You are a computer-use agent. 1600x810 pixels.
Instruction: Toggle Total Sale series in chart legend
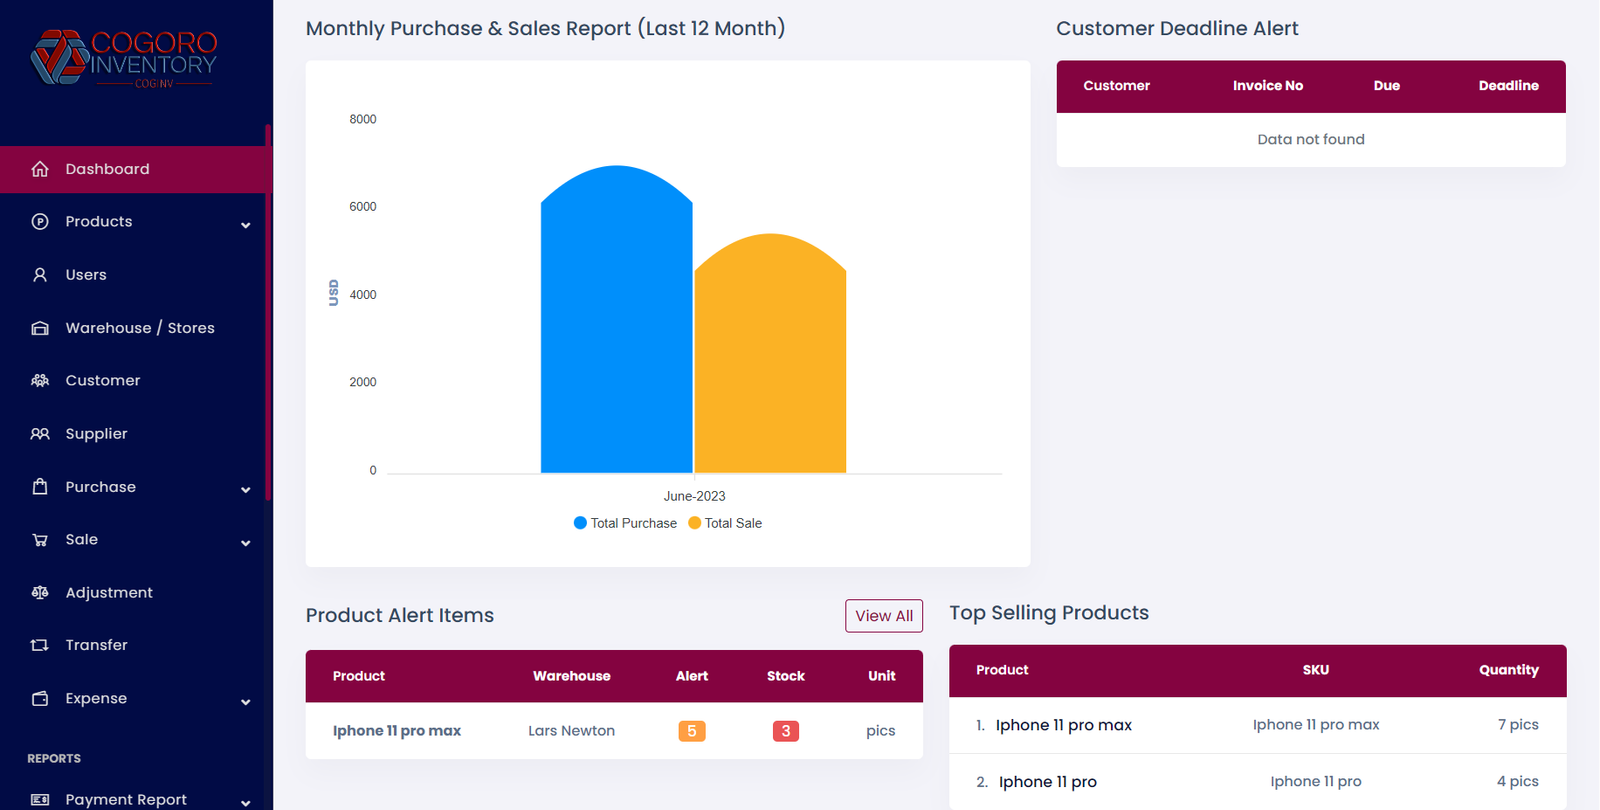pos(725,523)
